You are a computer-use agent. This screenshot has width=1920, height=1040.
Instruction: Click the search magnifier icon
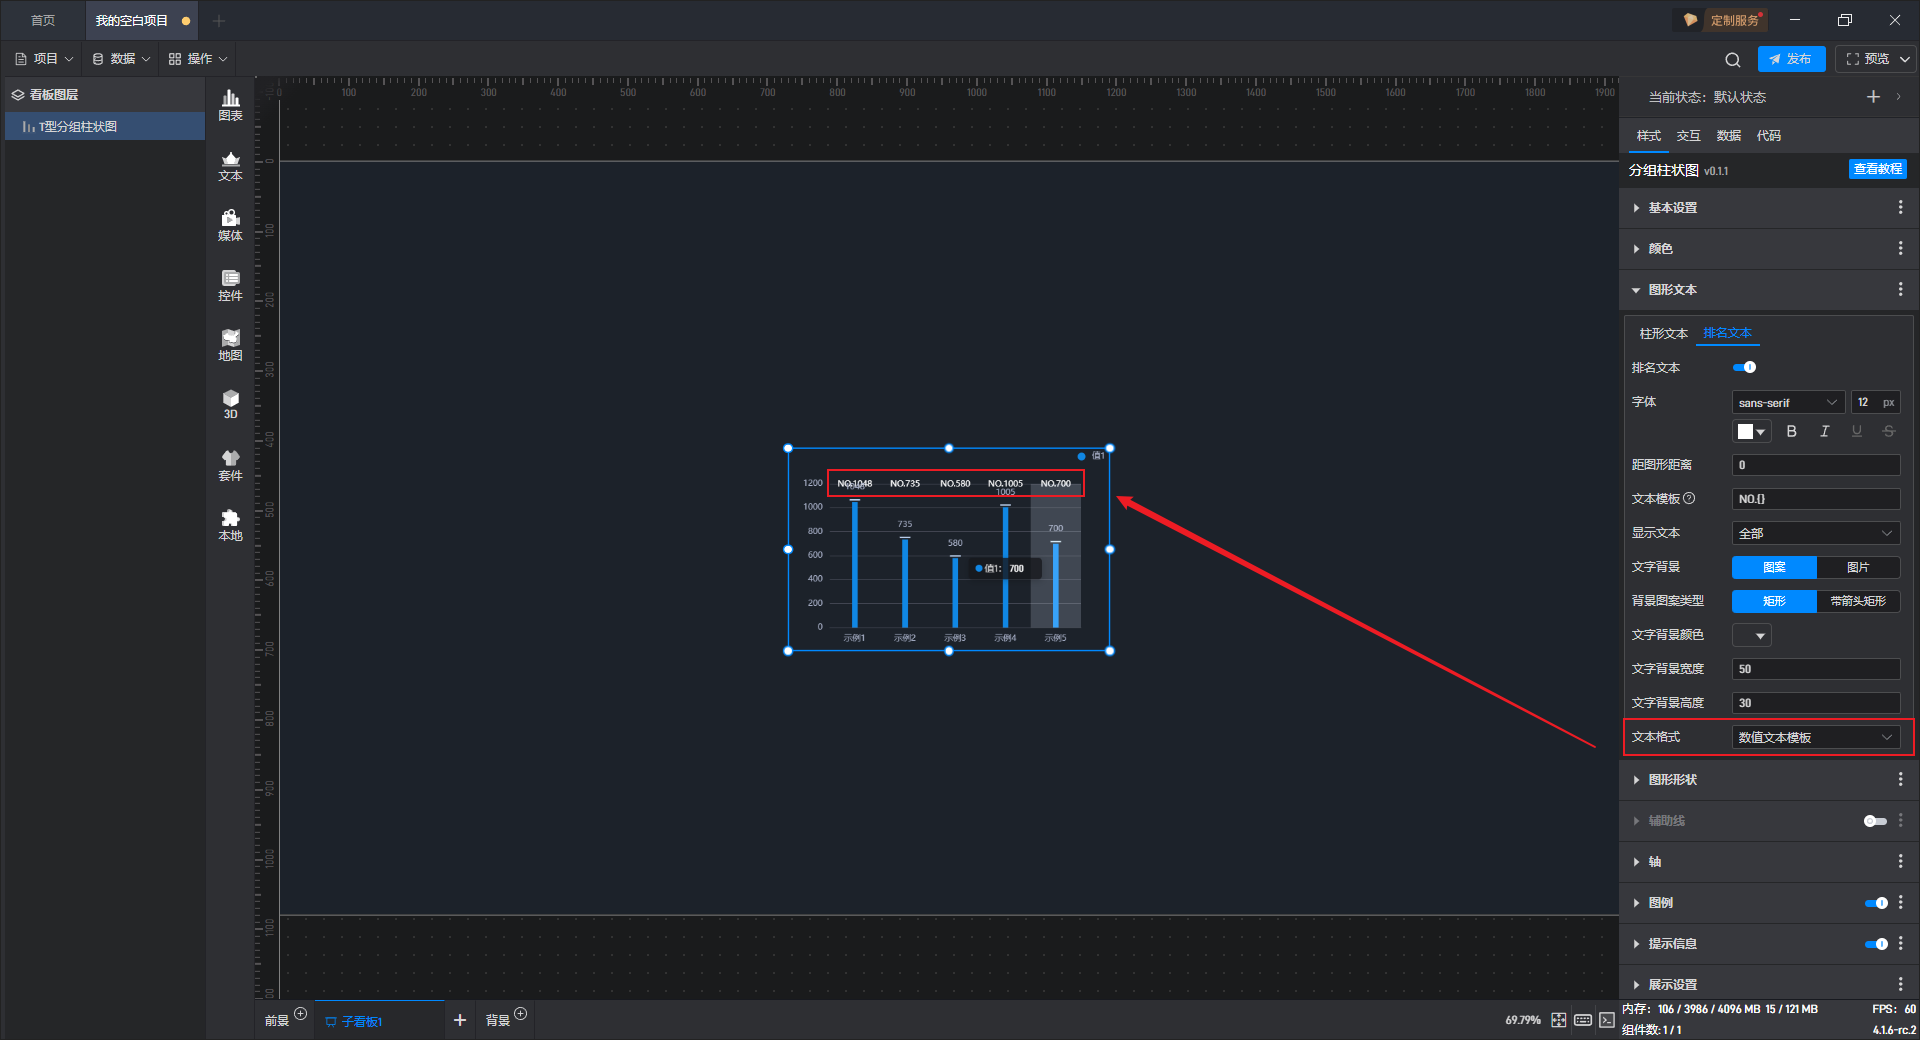(1733, 59)
